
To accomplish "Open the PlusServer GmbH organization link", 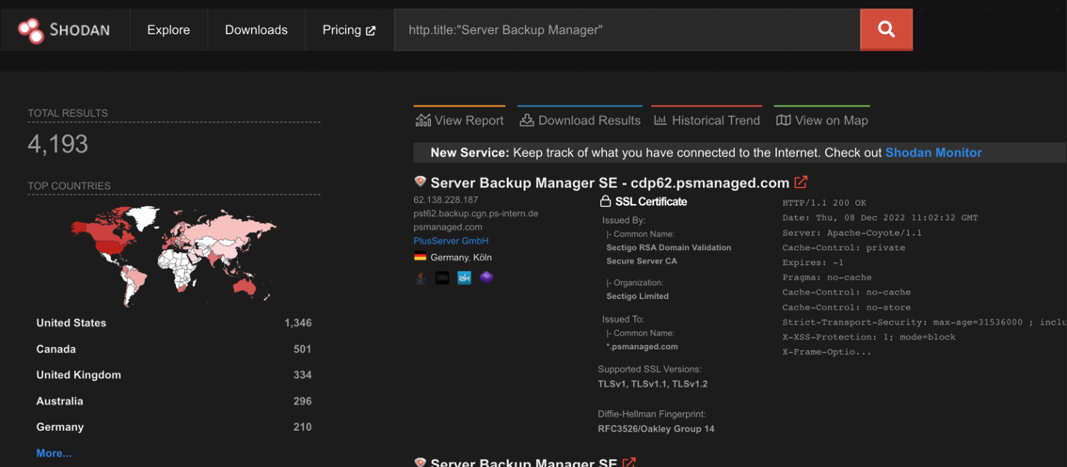I will pyautogui.click(x=450, y=241).
